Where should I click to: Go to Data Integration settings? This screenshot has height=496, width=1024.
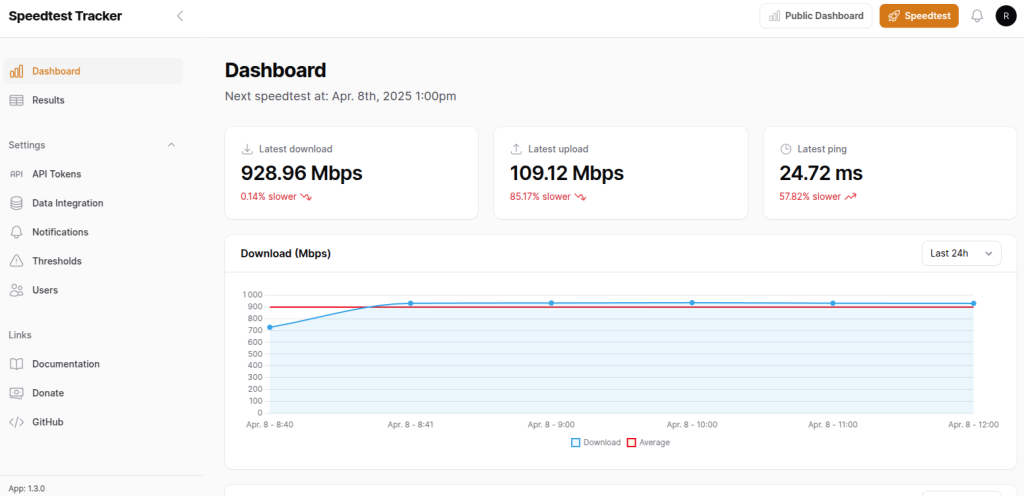(x=93, y=203)
